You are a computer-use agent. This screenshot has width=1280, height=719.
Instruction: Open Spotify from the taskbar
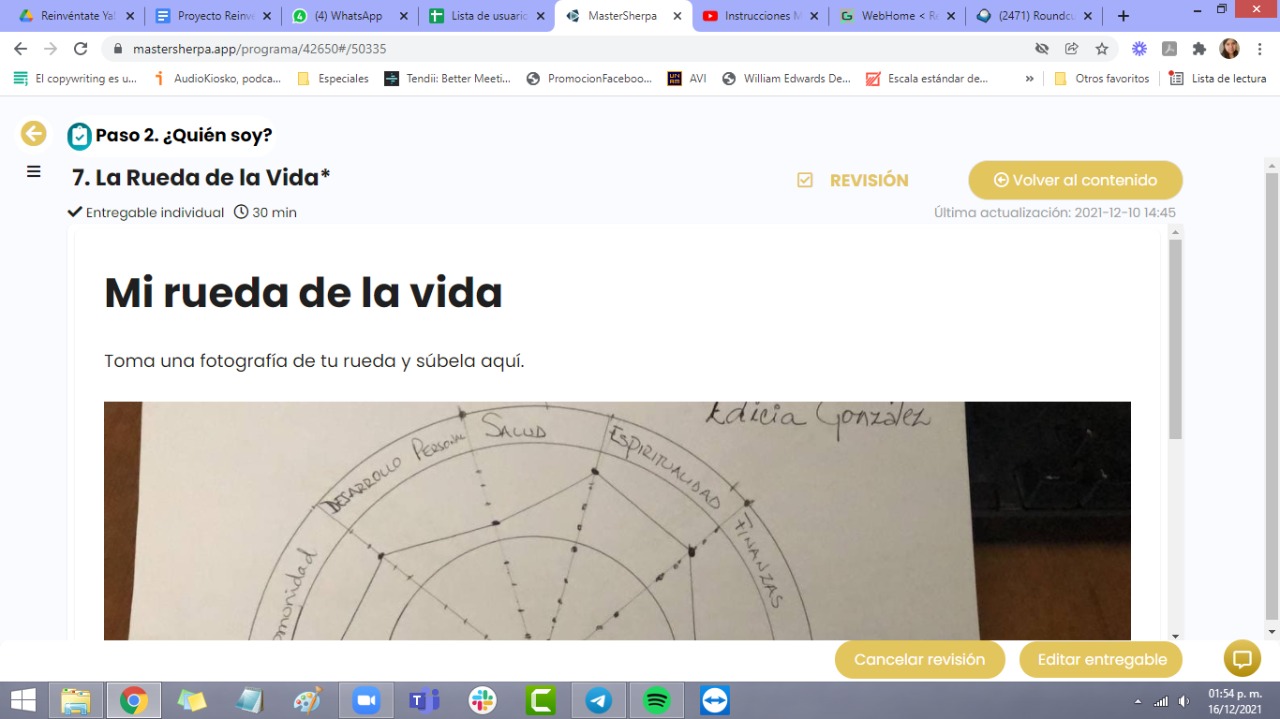click(657, 701)
